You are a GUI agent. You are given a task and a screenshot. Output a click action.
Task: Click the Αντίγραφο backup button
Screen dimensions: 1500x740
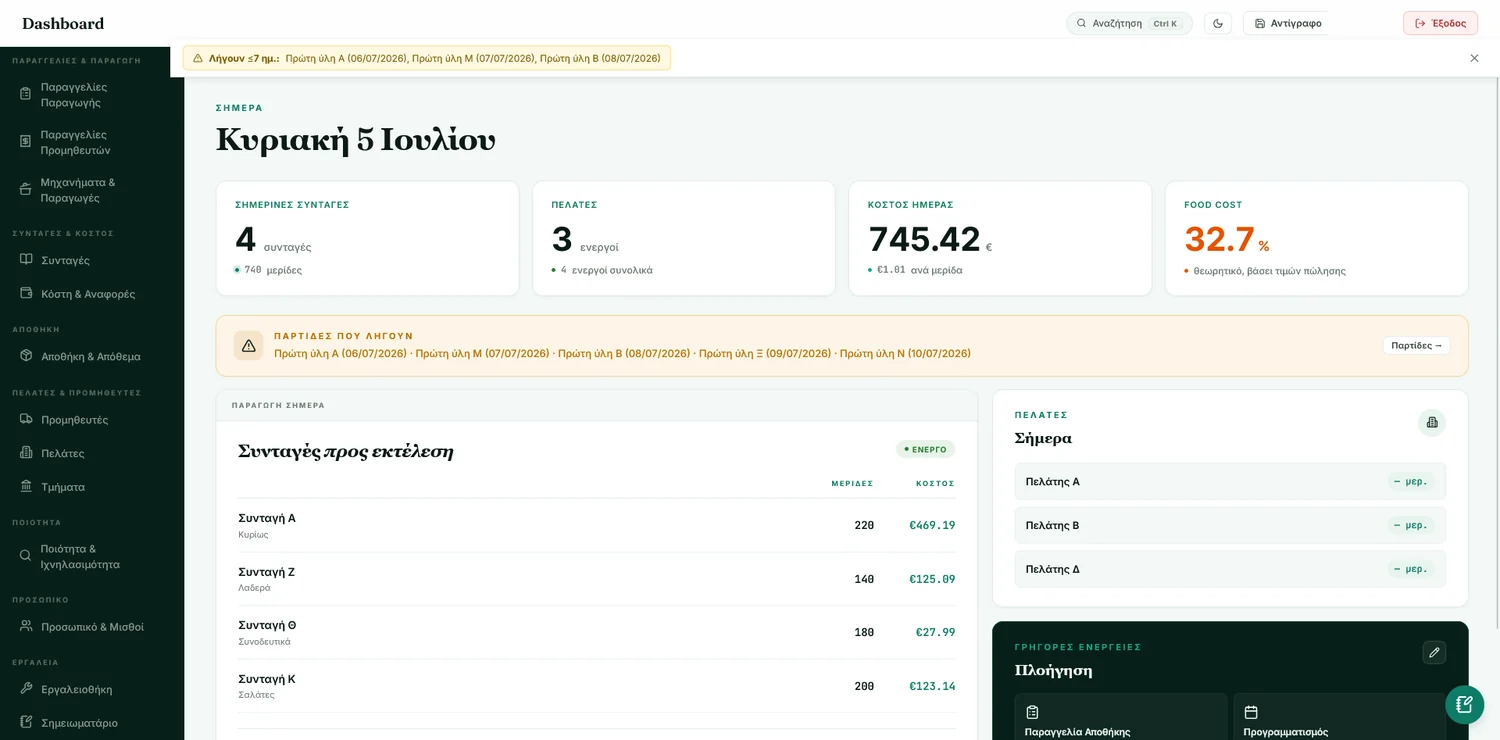click(x=1287, y=23)
